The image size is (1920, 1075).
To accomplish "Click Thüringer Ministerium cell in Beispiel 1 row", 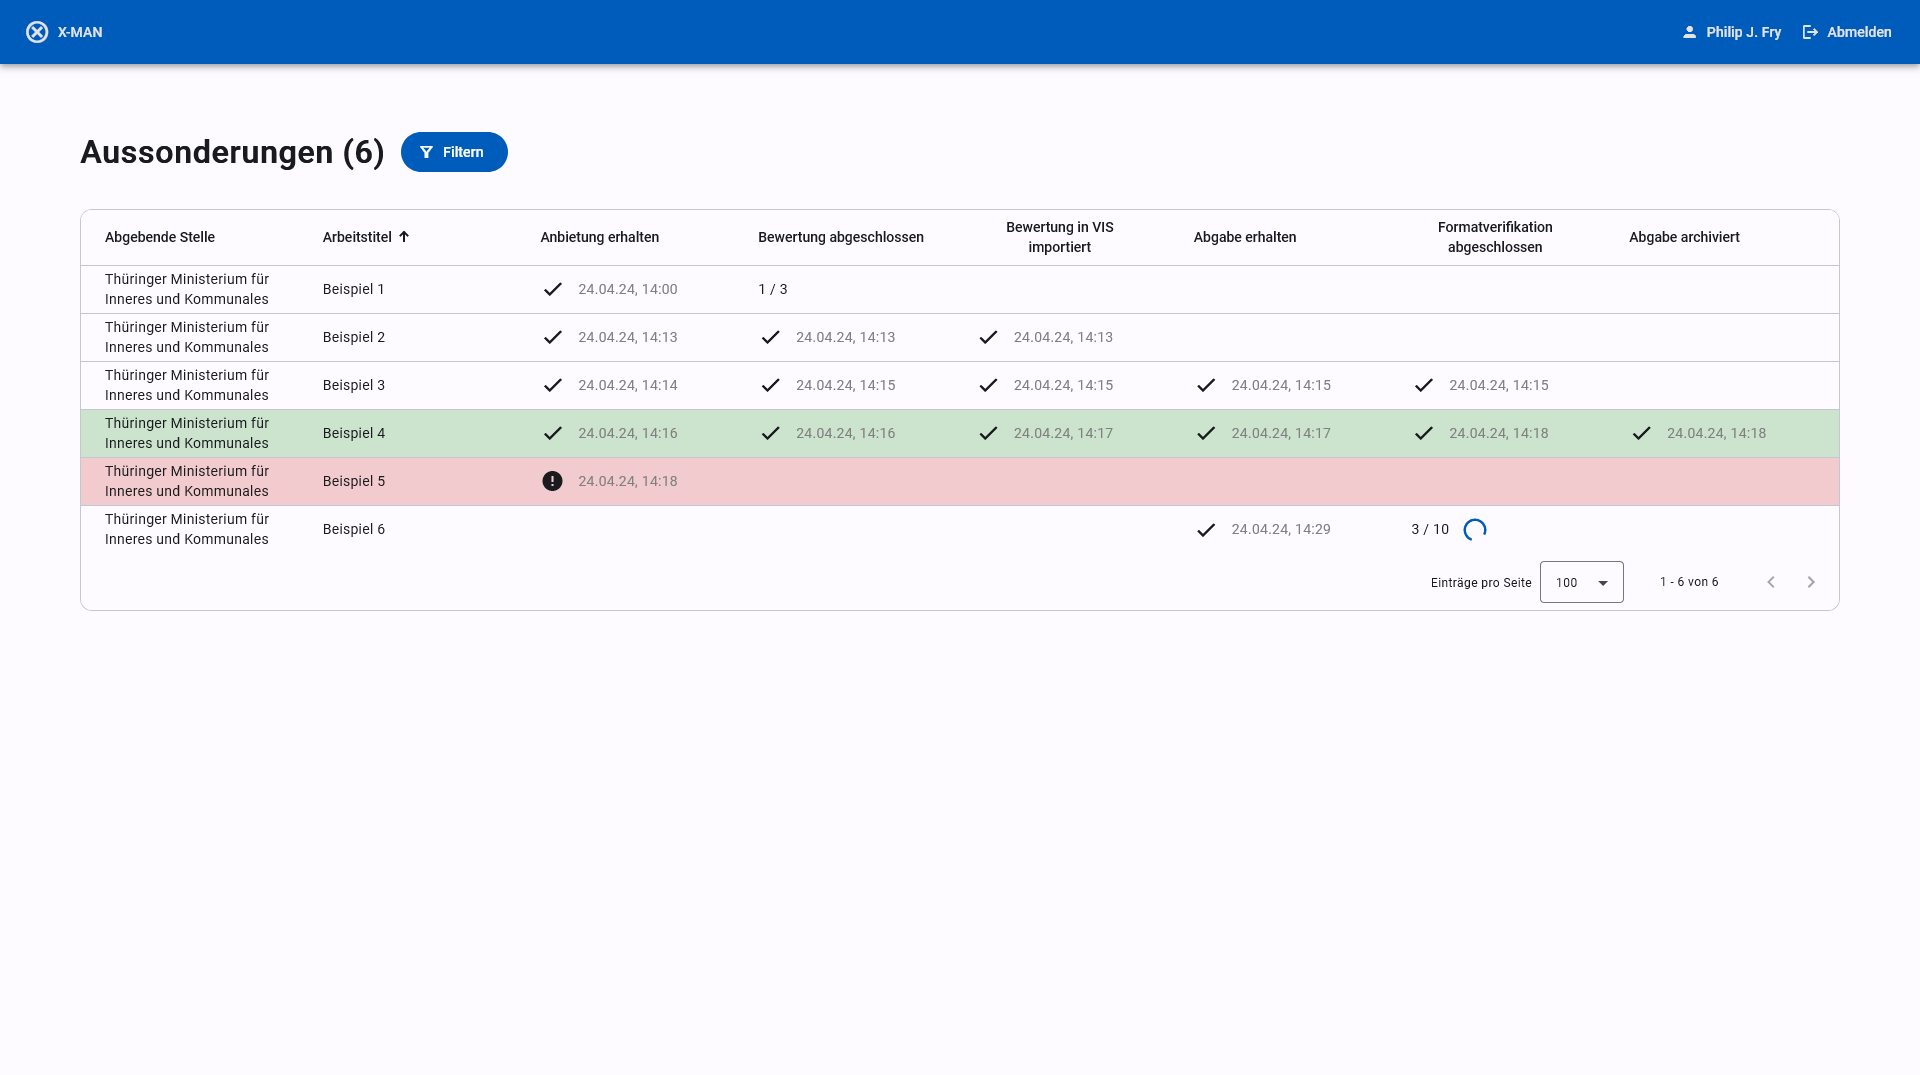I will pos(187,289).
